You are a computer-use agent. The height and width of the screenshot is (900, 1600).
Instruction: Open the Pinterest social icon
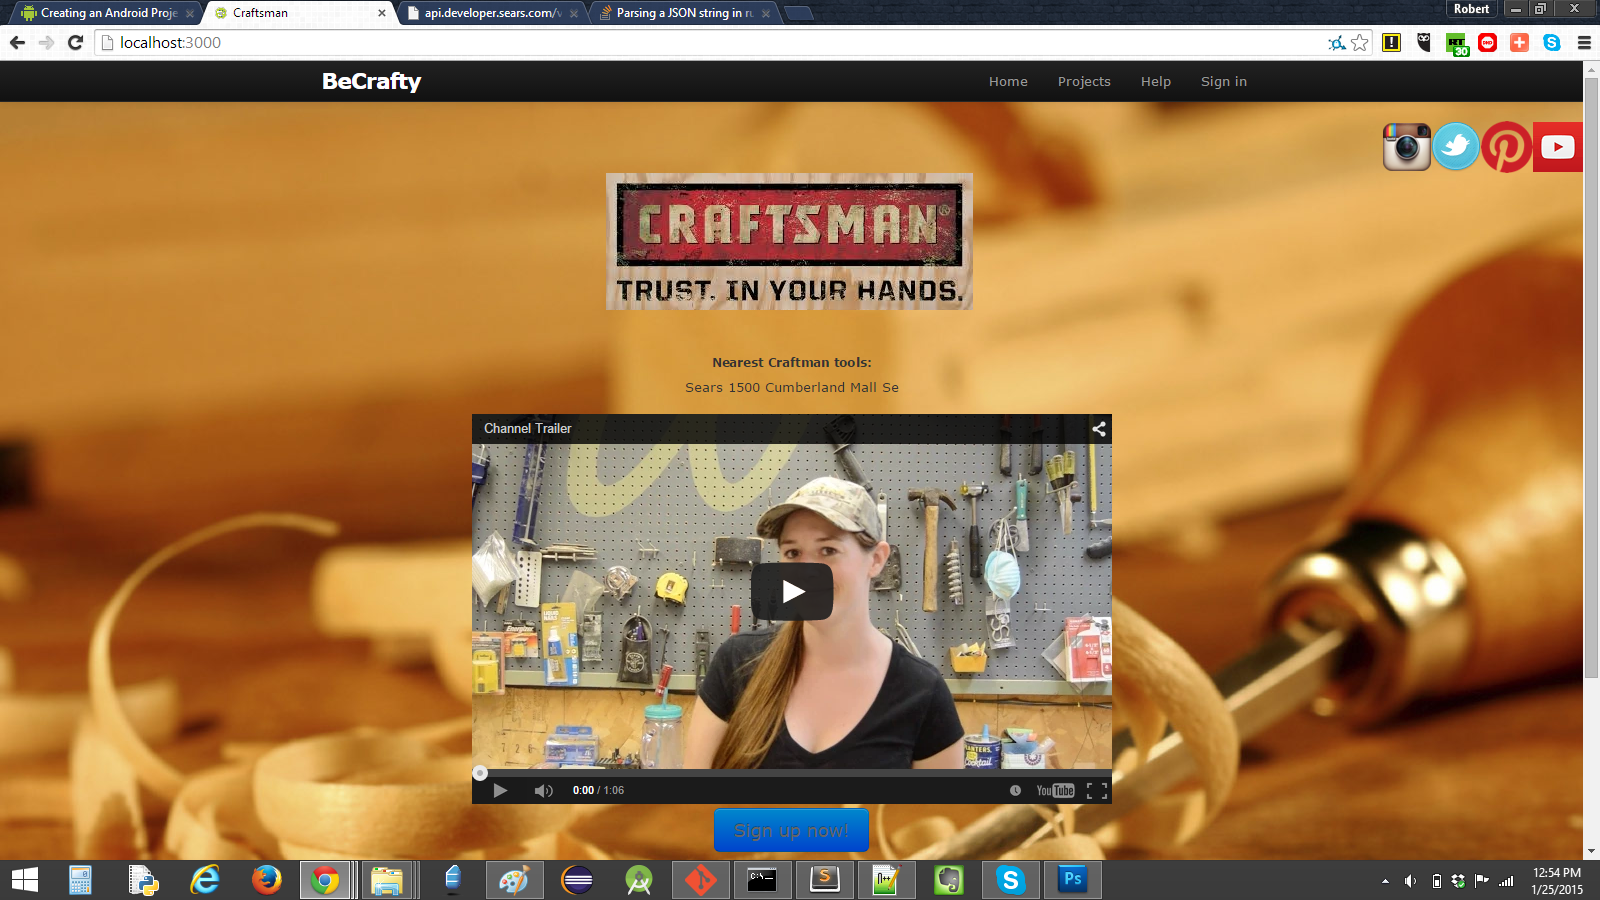1506,147
